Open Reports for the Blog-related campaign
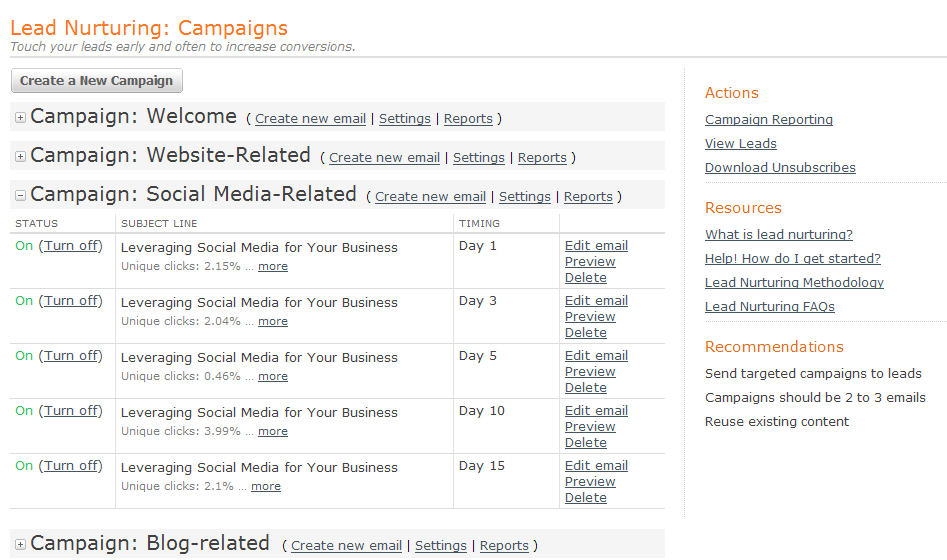This screenshot has width=947, height=560. 504,546
